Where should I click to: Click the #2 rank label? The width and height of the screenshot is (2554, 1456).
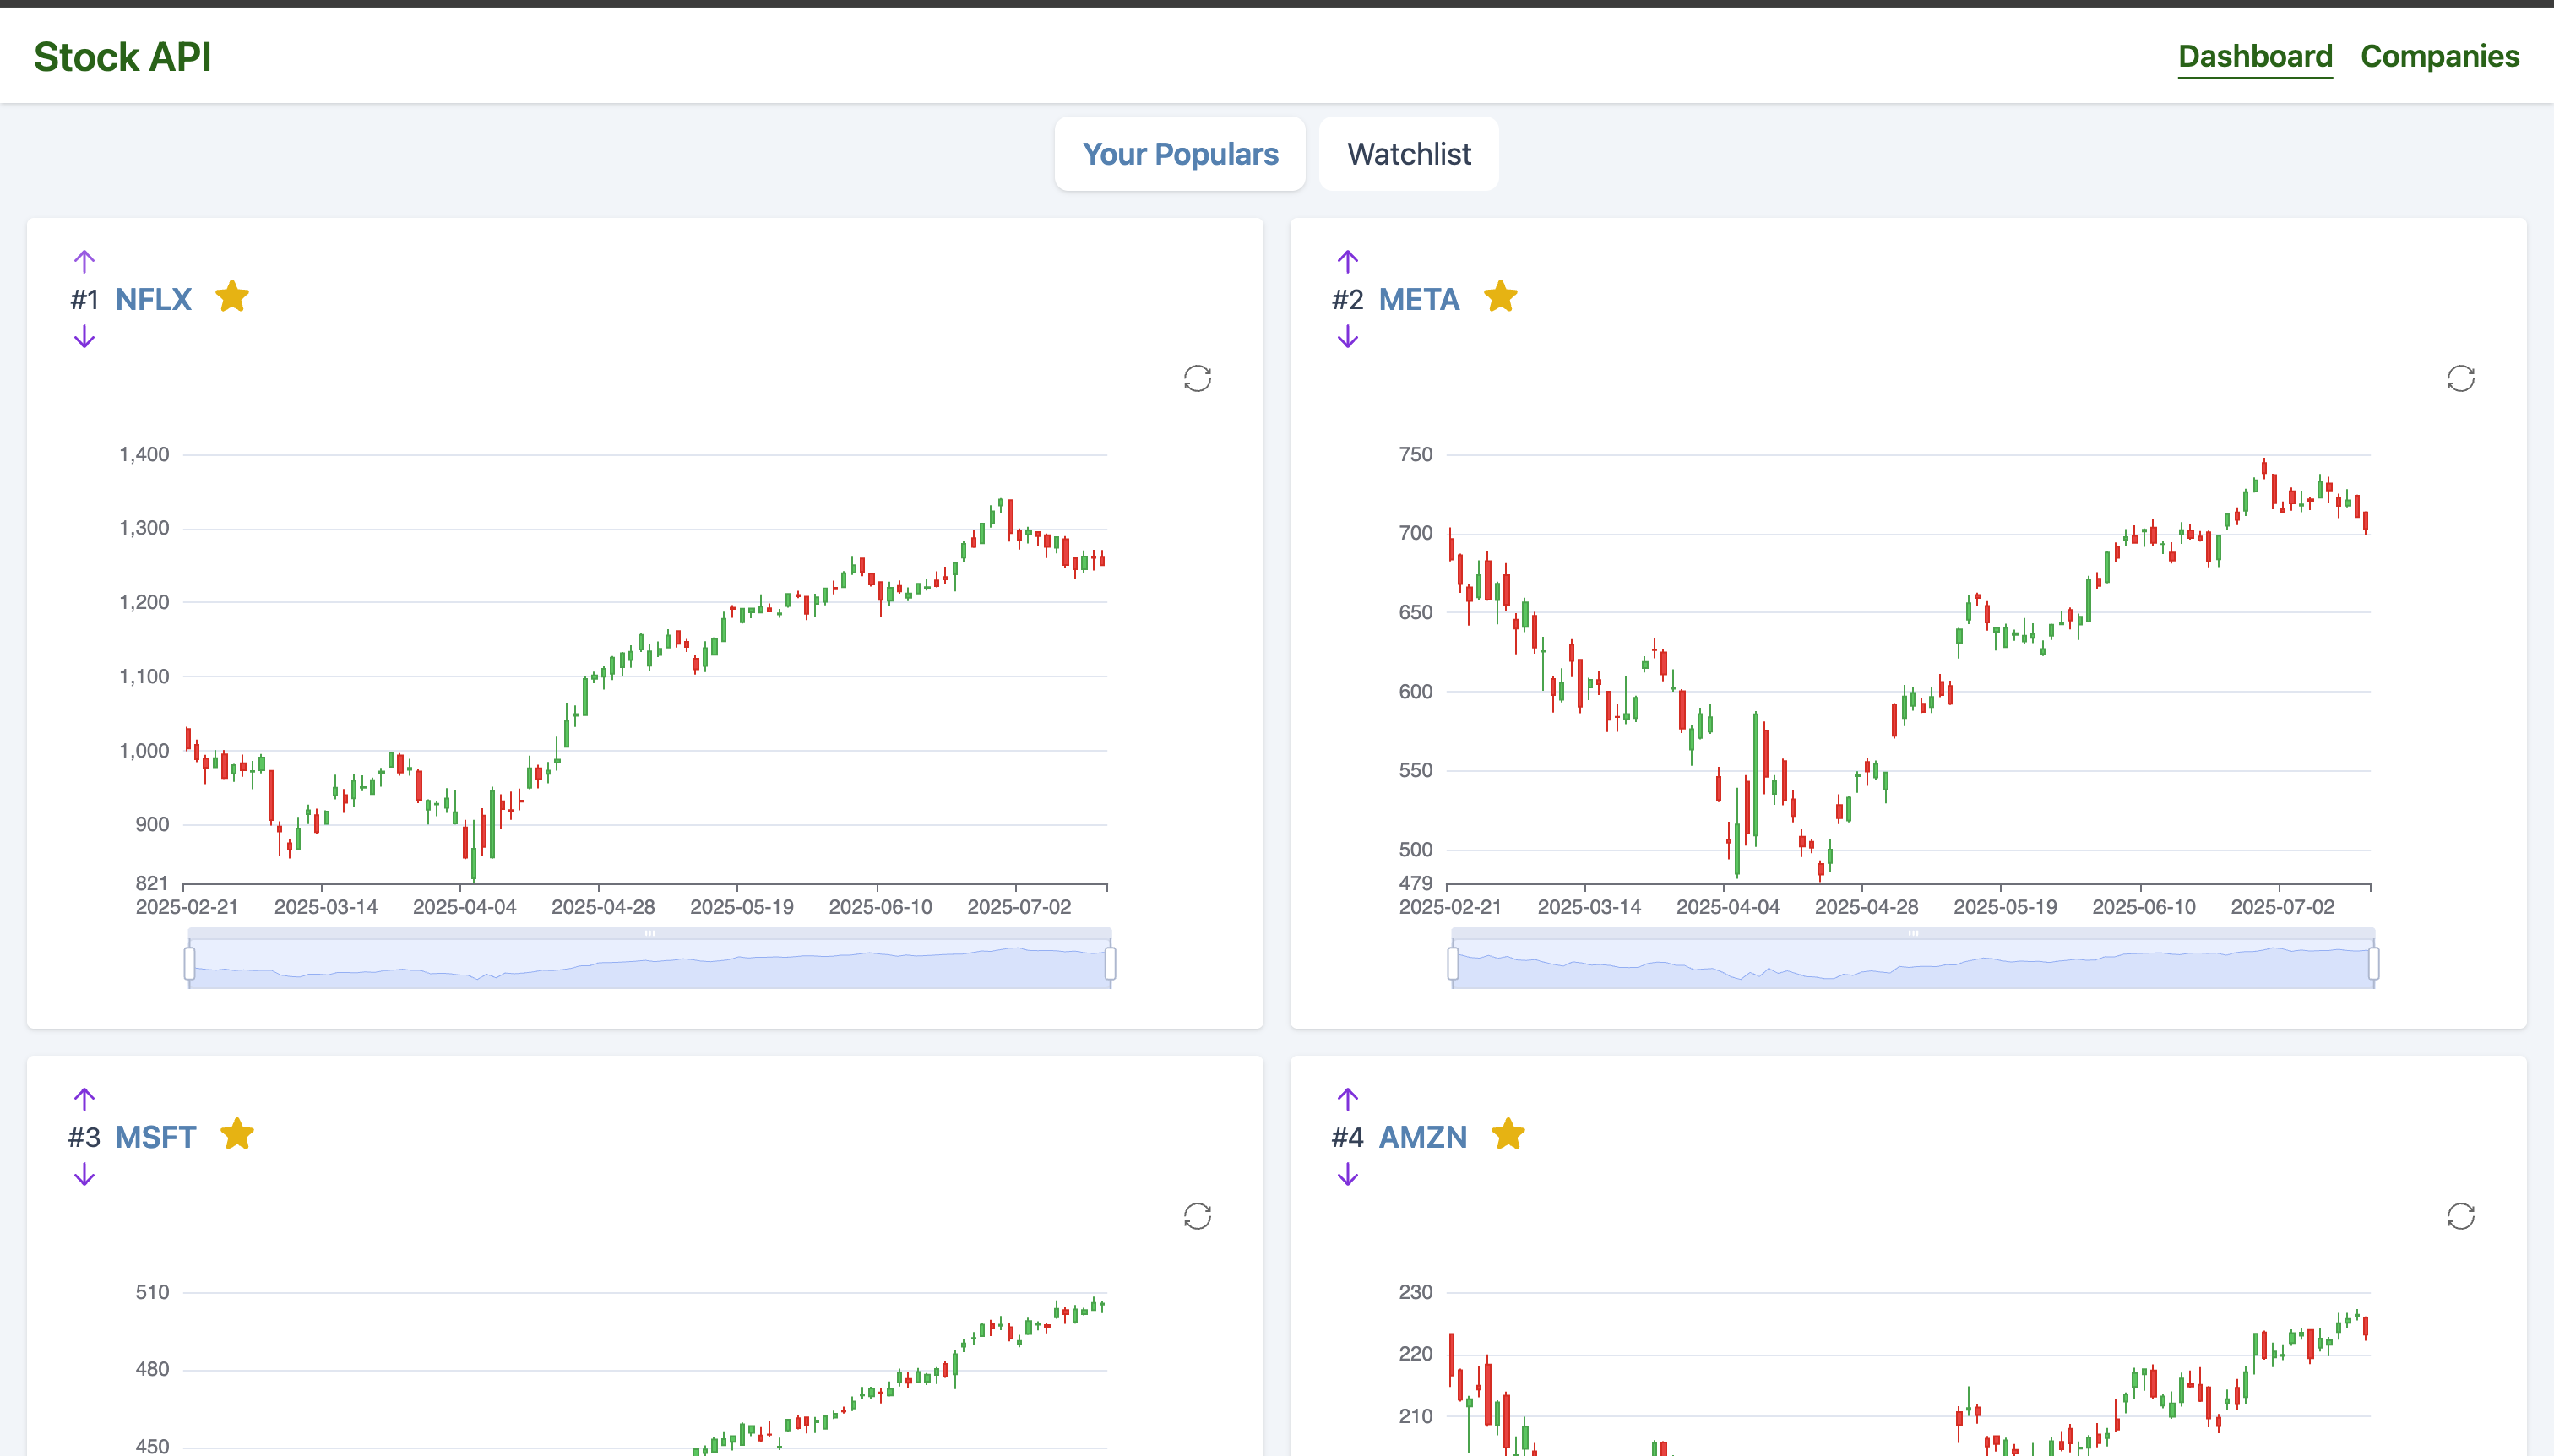(x=1347, y=299)
